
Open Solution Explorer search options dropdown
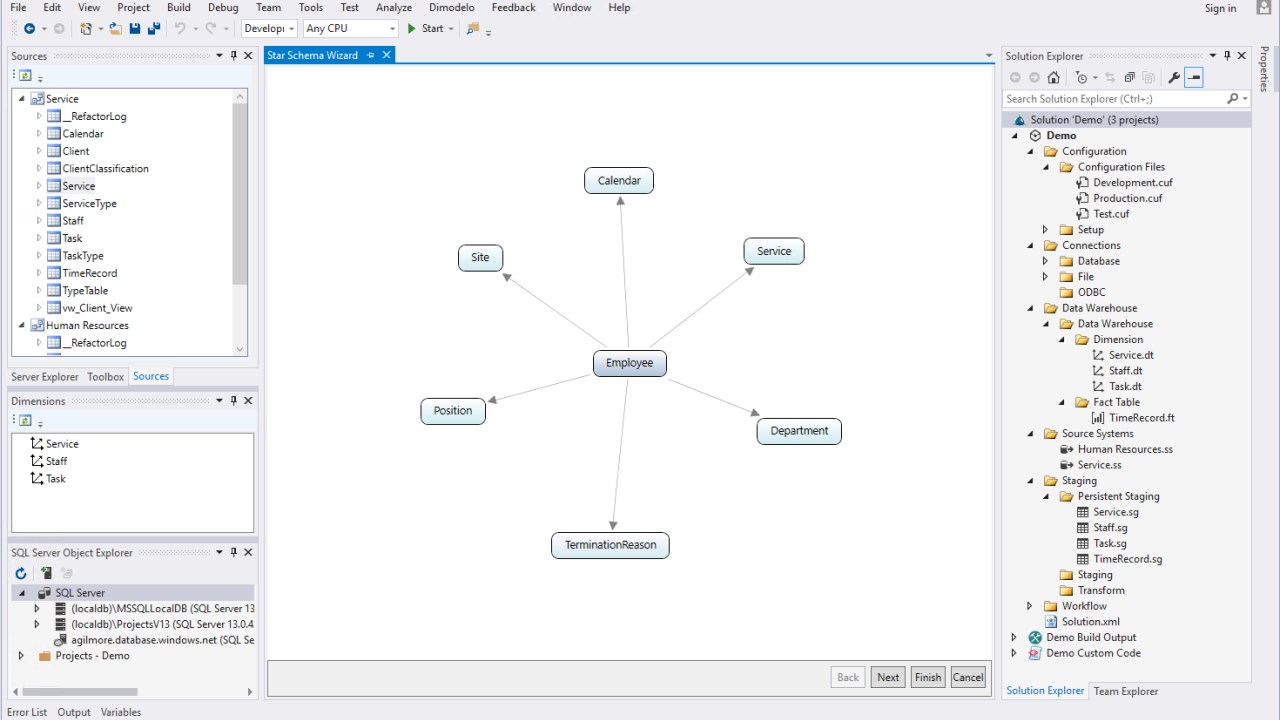(1244, 99)
